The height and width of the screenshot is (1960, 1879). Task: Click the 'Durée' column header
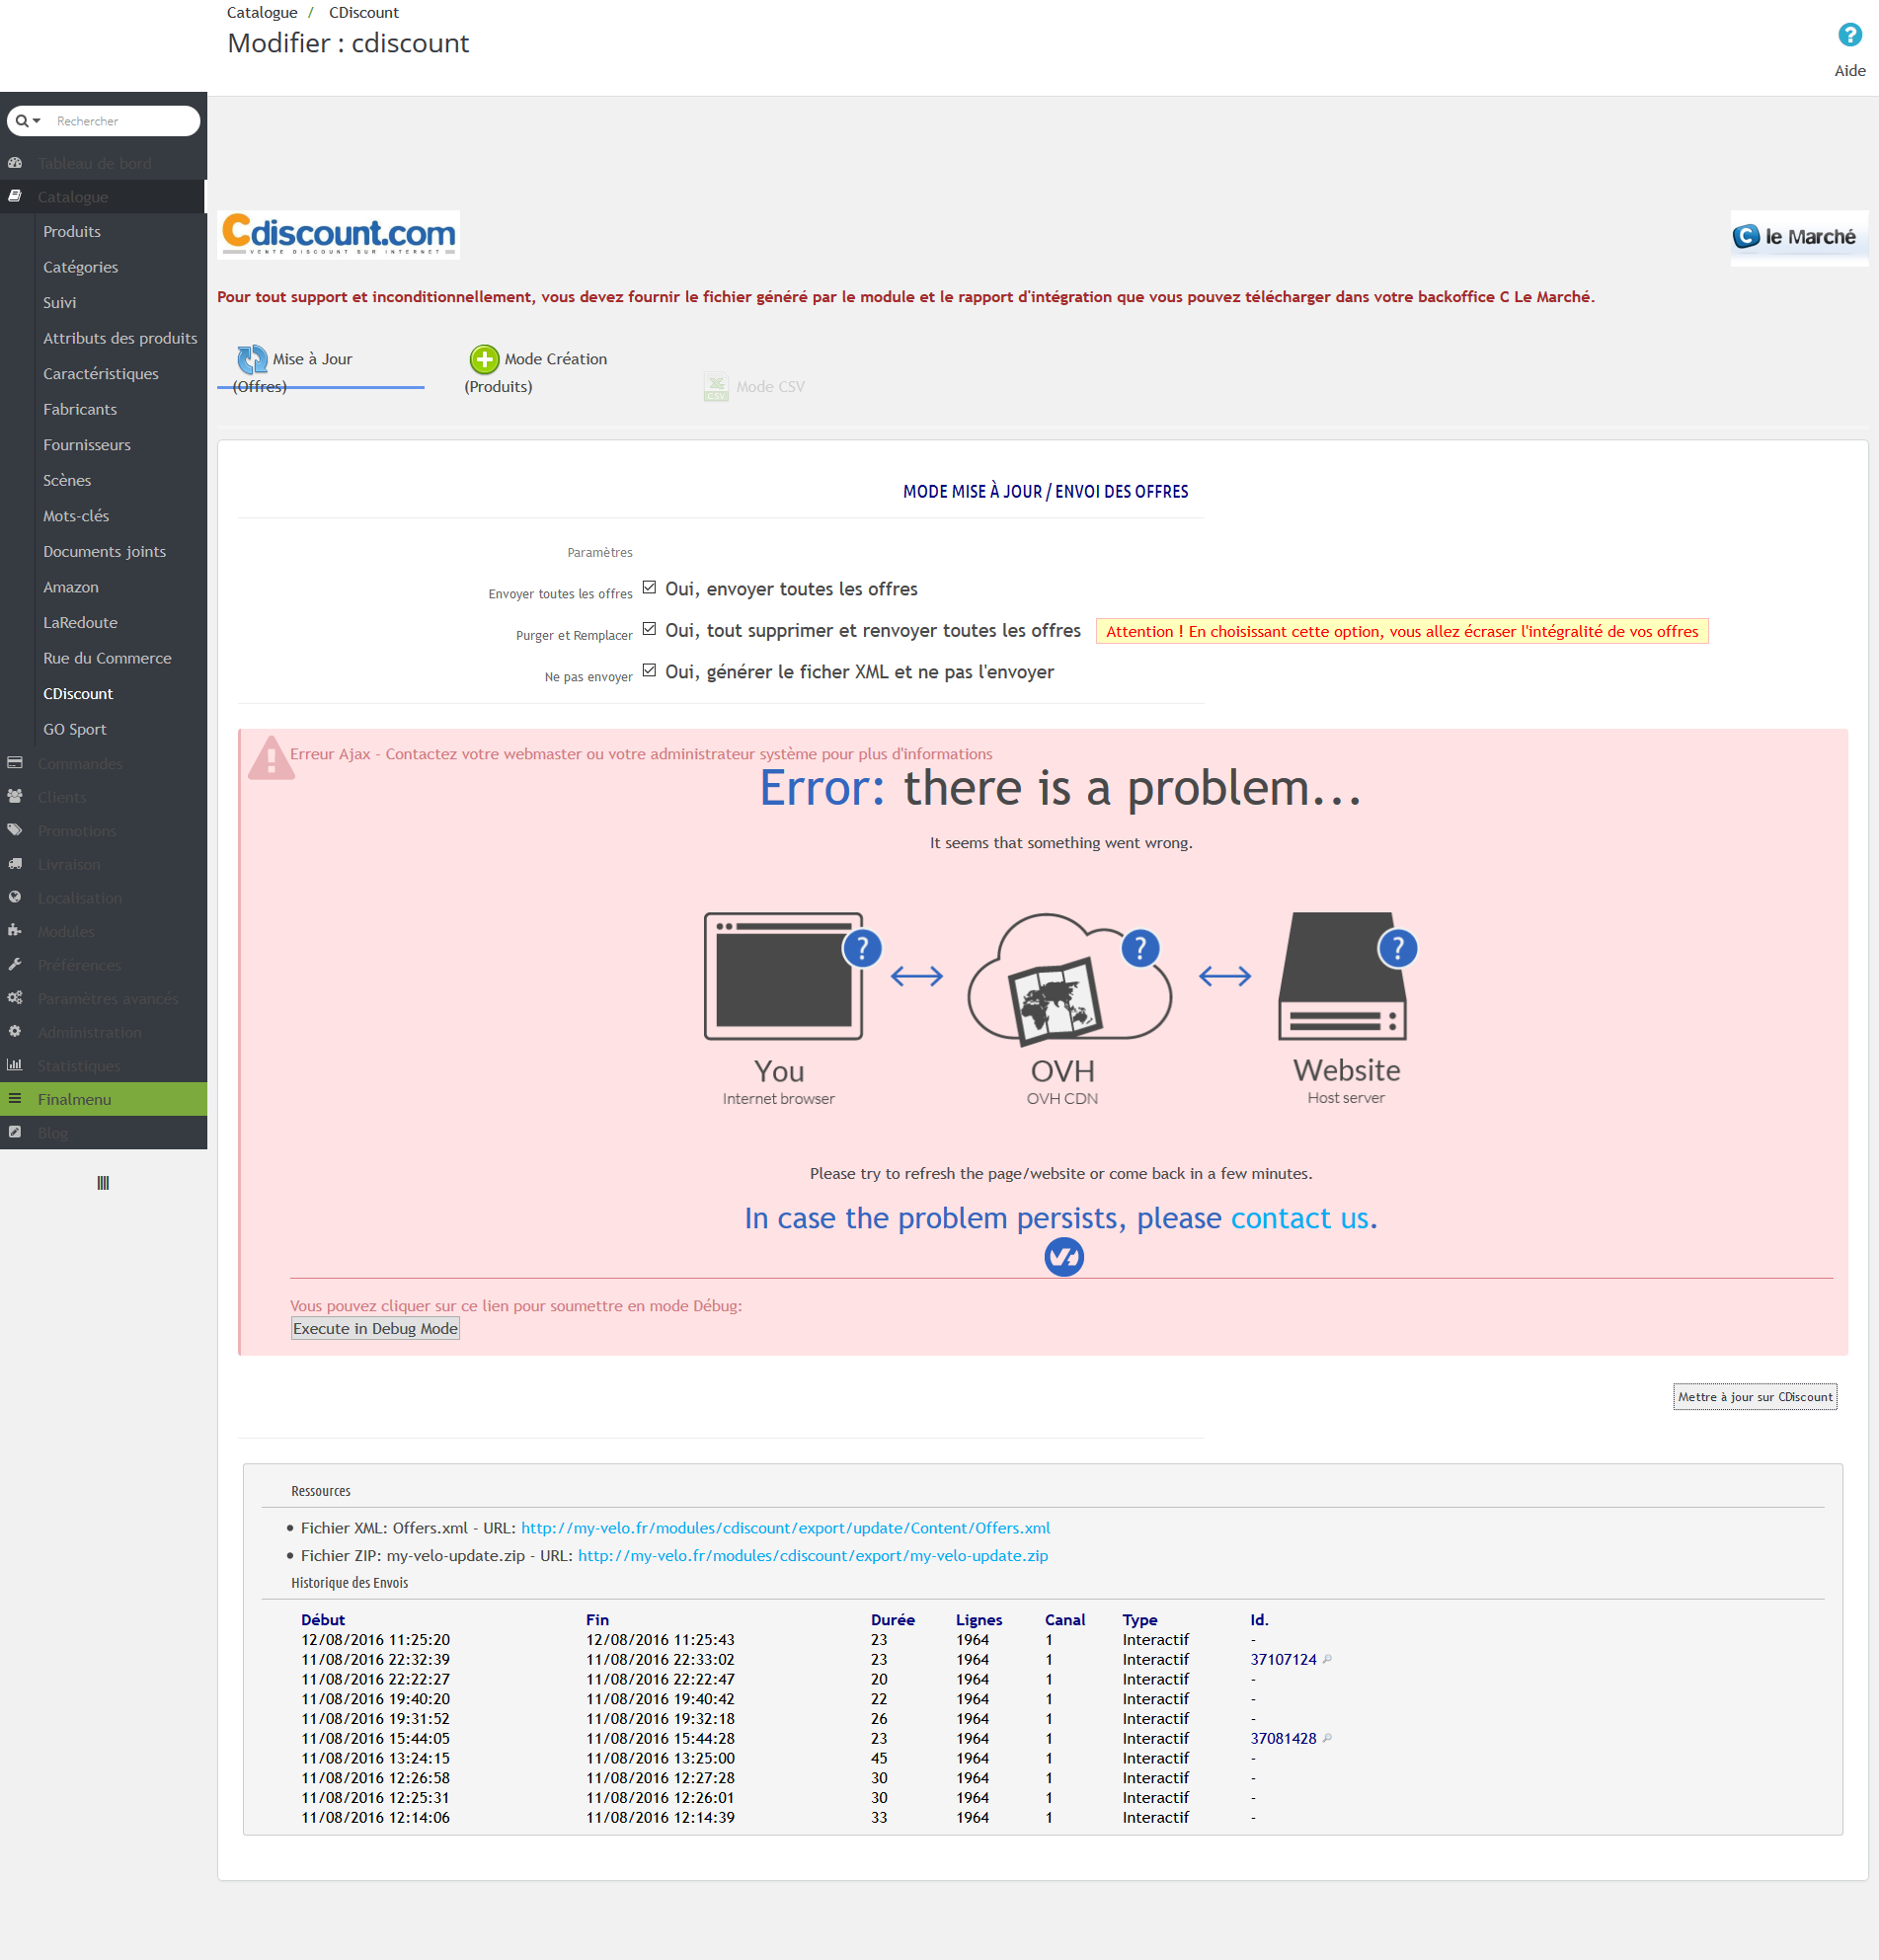892,1620
